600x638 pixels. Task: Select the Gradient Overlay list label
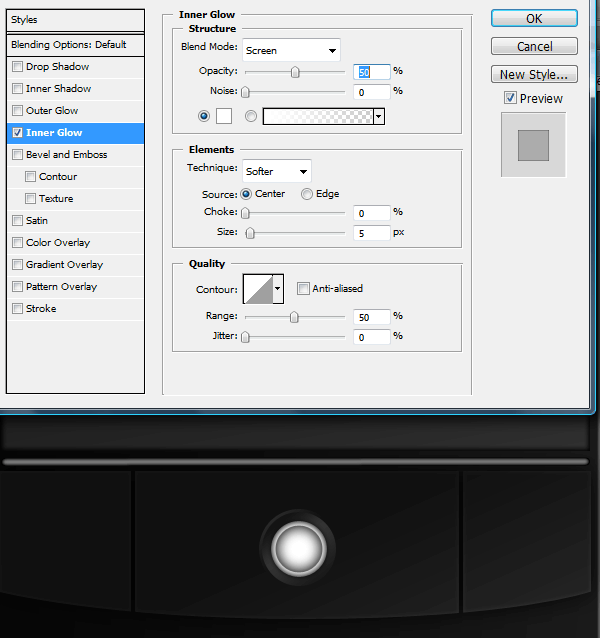click(64, 264)
